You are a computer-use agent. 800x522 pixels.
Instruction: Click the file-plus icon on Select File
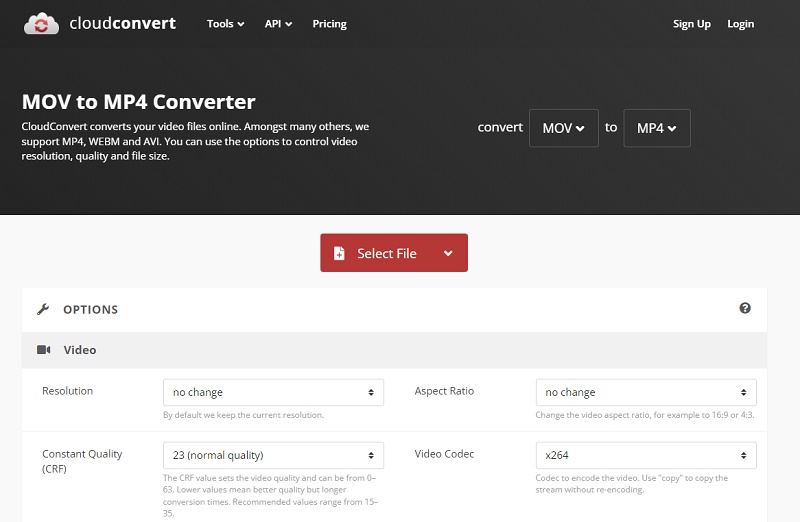coord(339,253)
